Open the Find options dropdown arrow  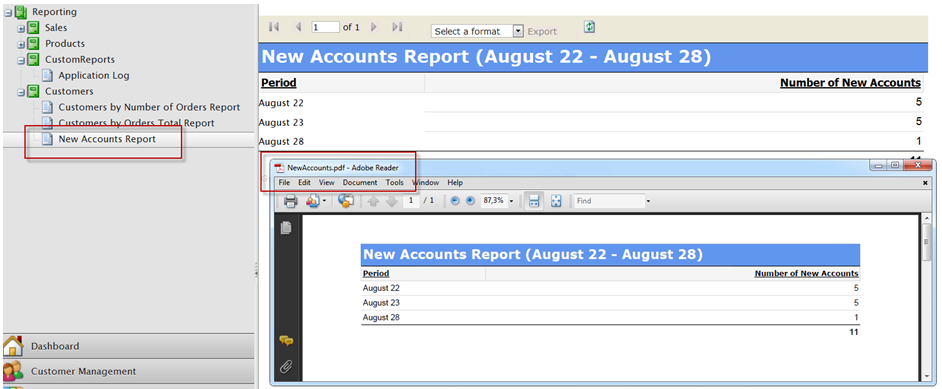pyautogui.click(x=648, y=202)
